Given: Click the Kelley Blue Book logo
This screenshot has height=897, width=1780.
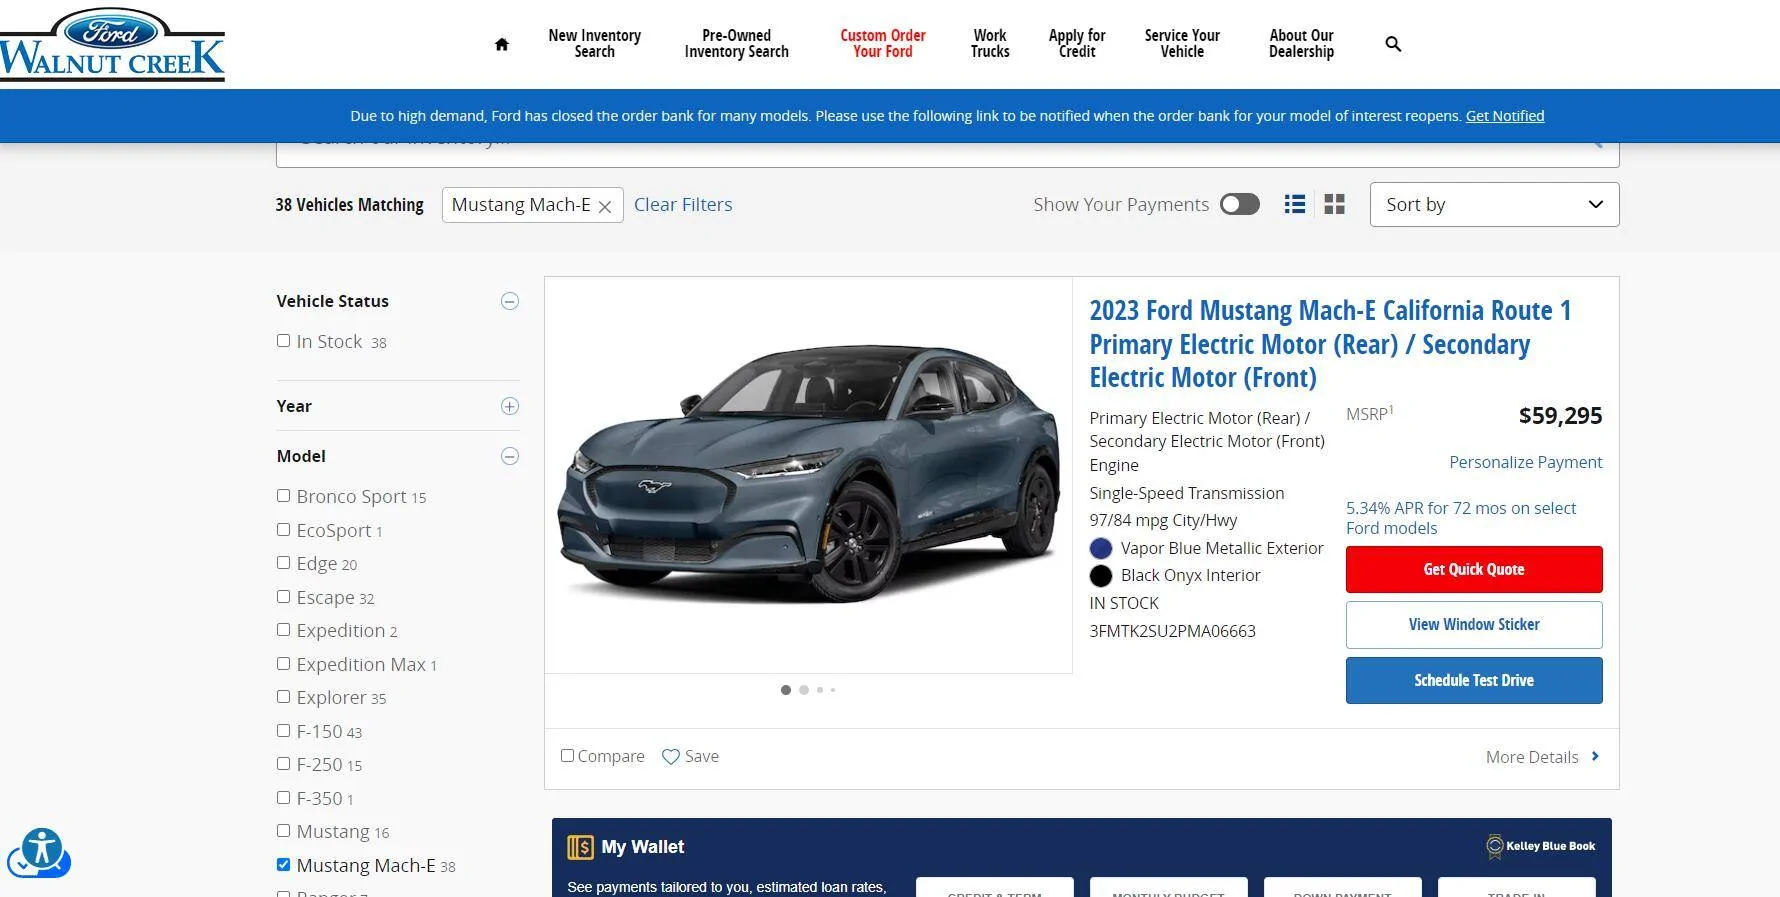Looking at the screenshot, I should 1540,846.
